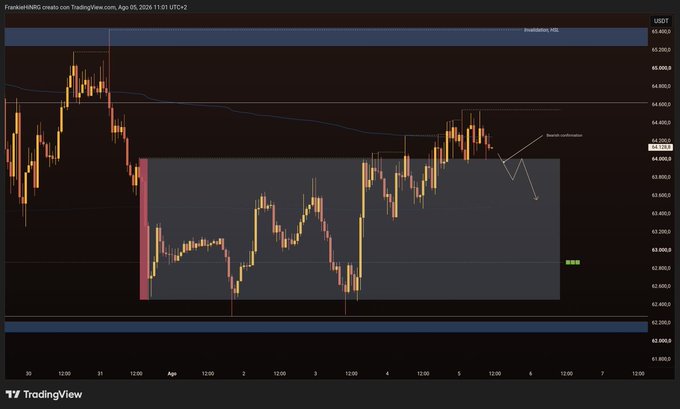Click the date label 5 on time axis
Screen dimensions: 680x409
(459, 373)
